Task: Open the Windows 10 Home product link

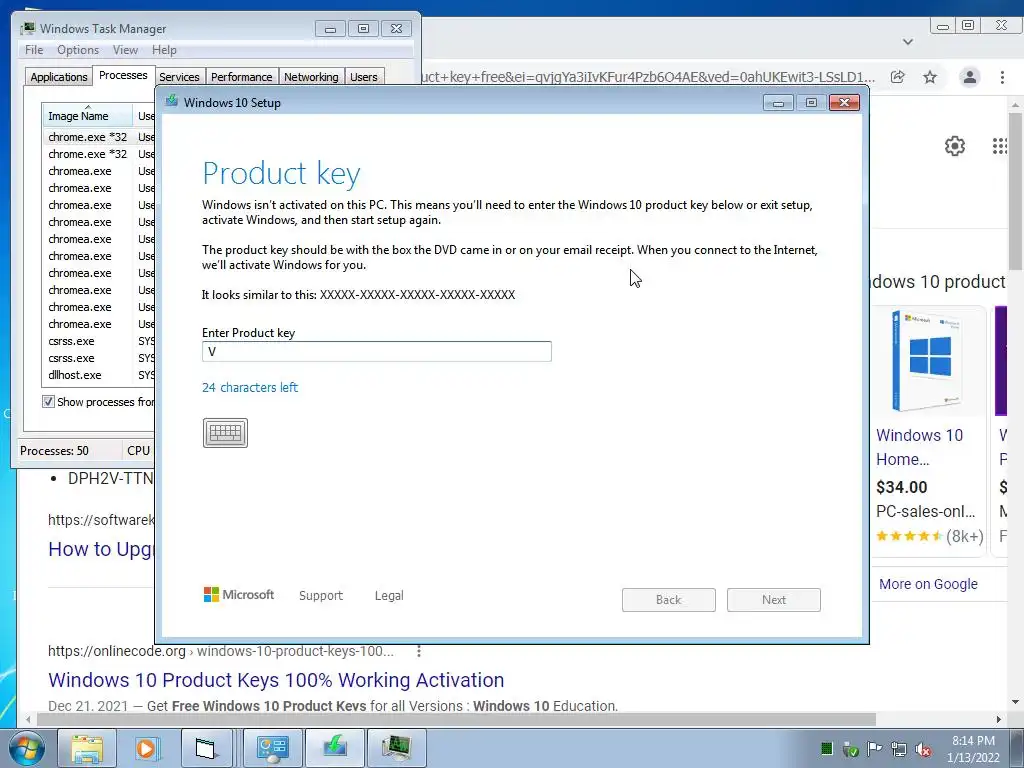Action: point(920,447)
